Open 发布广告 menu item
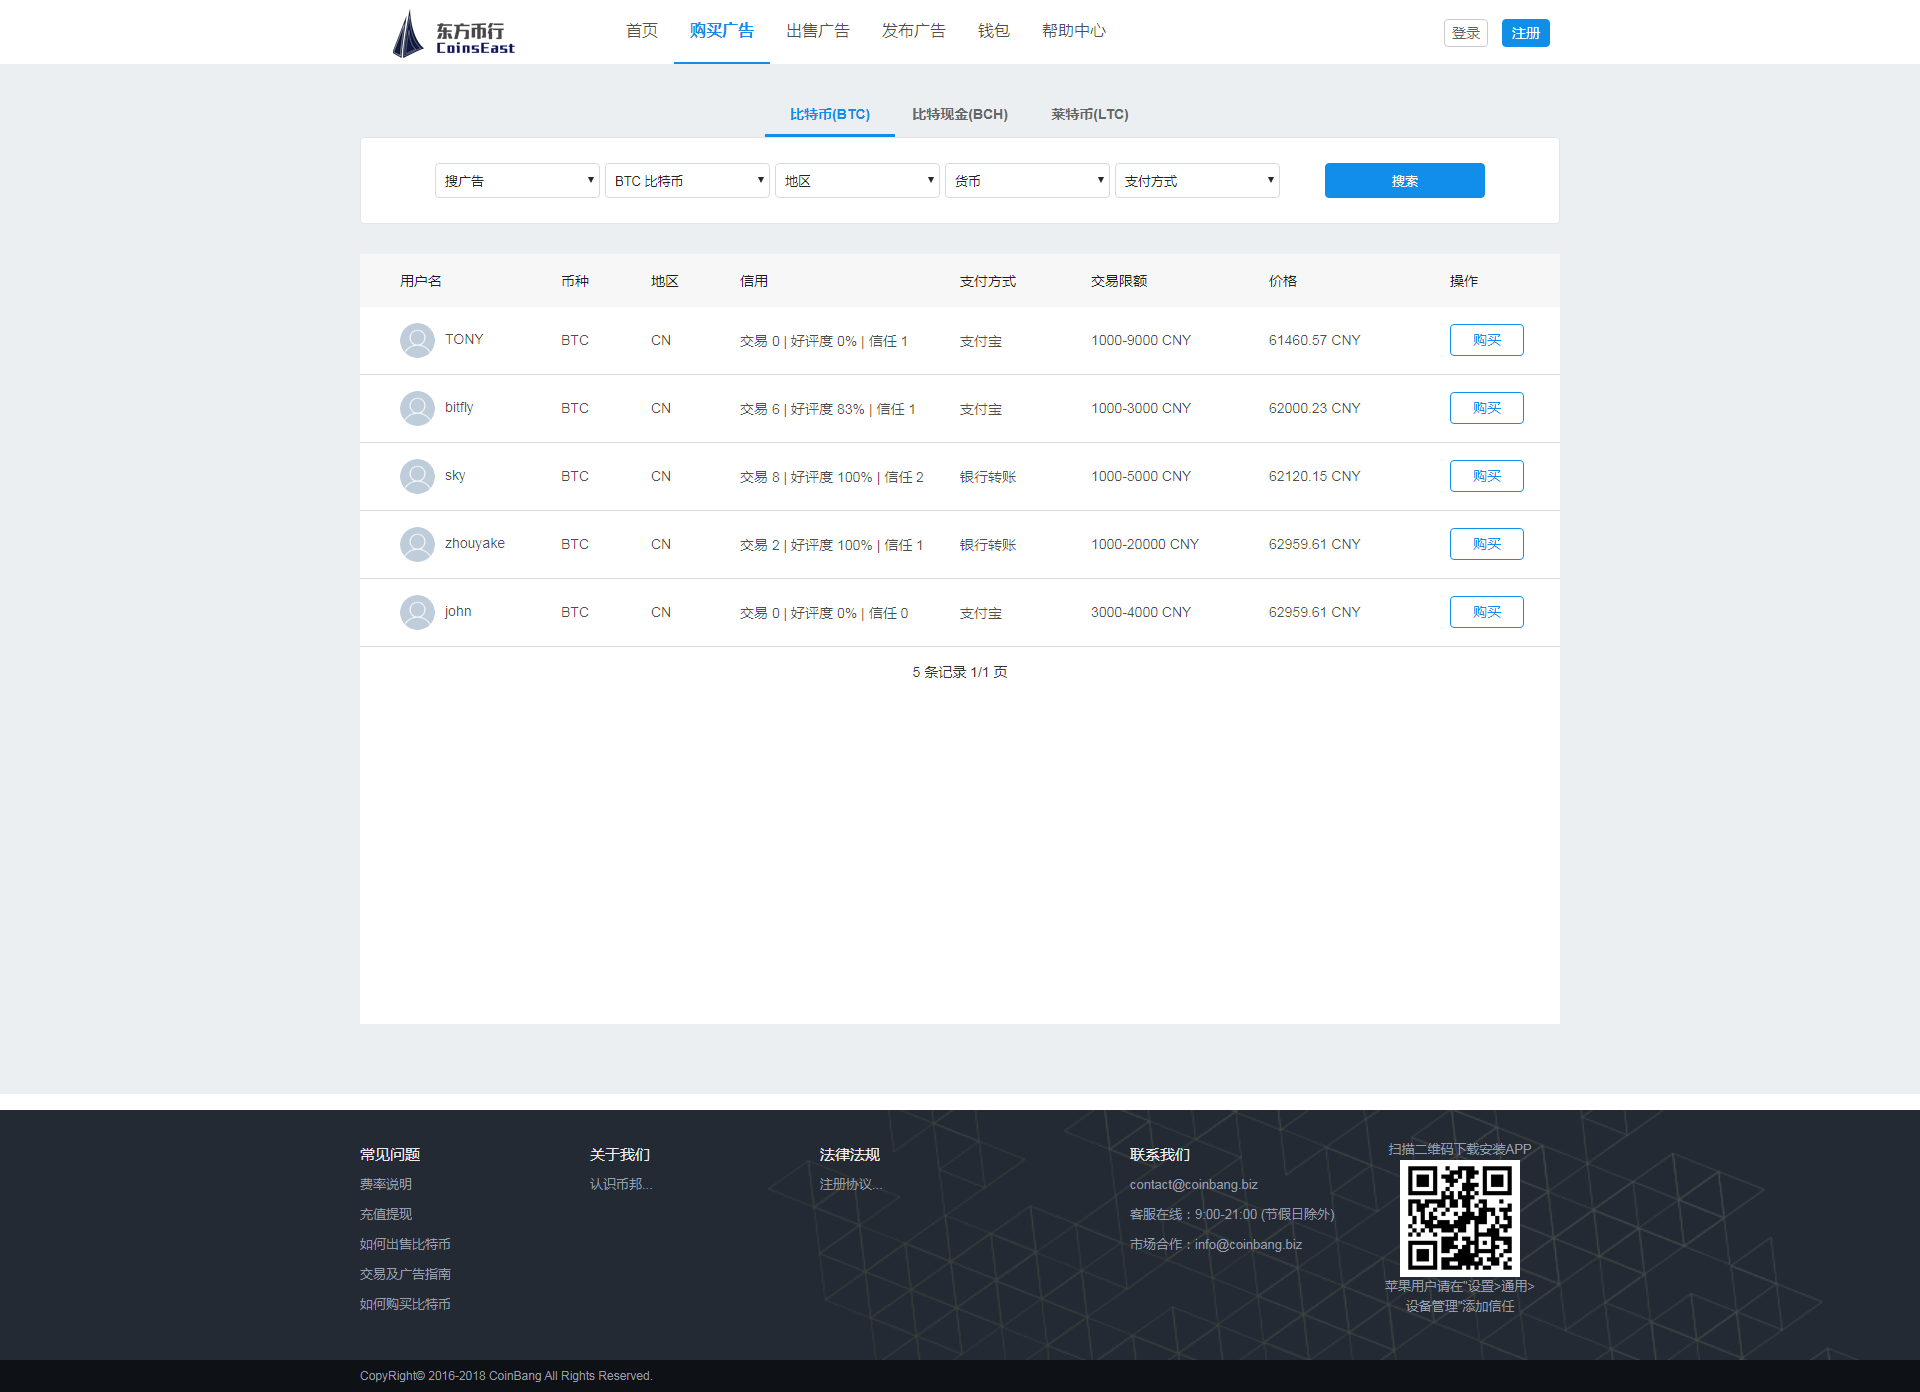 (x=914, y=31)
